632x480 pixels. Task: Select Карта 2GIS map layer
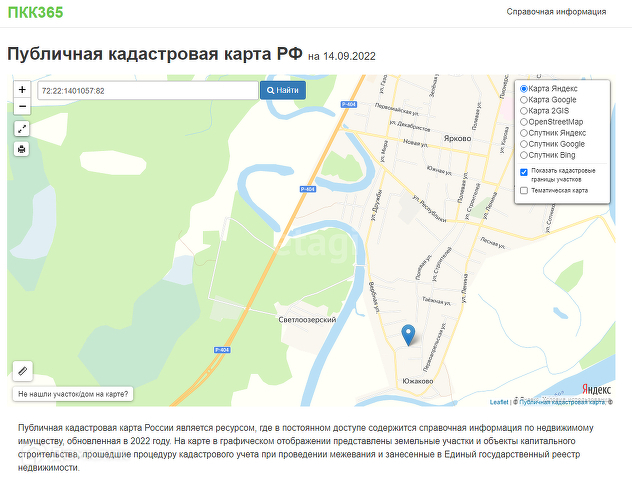point(524,111)
